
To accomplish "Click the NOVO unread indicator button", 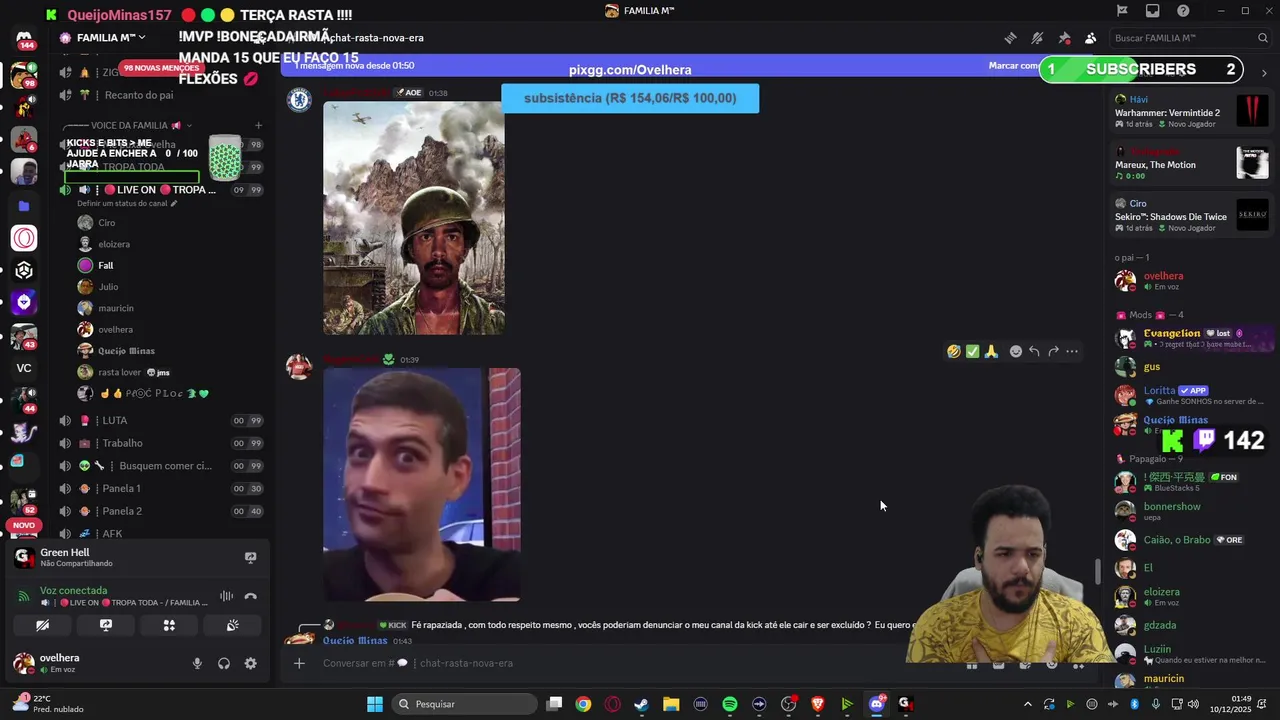I will coord(24,525).
